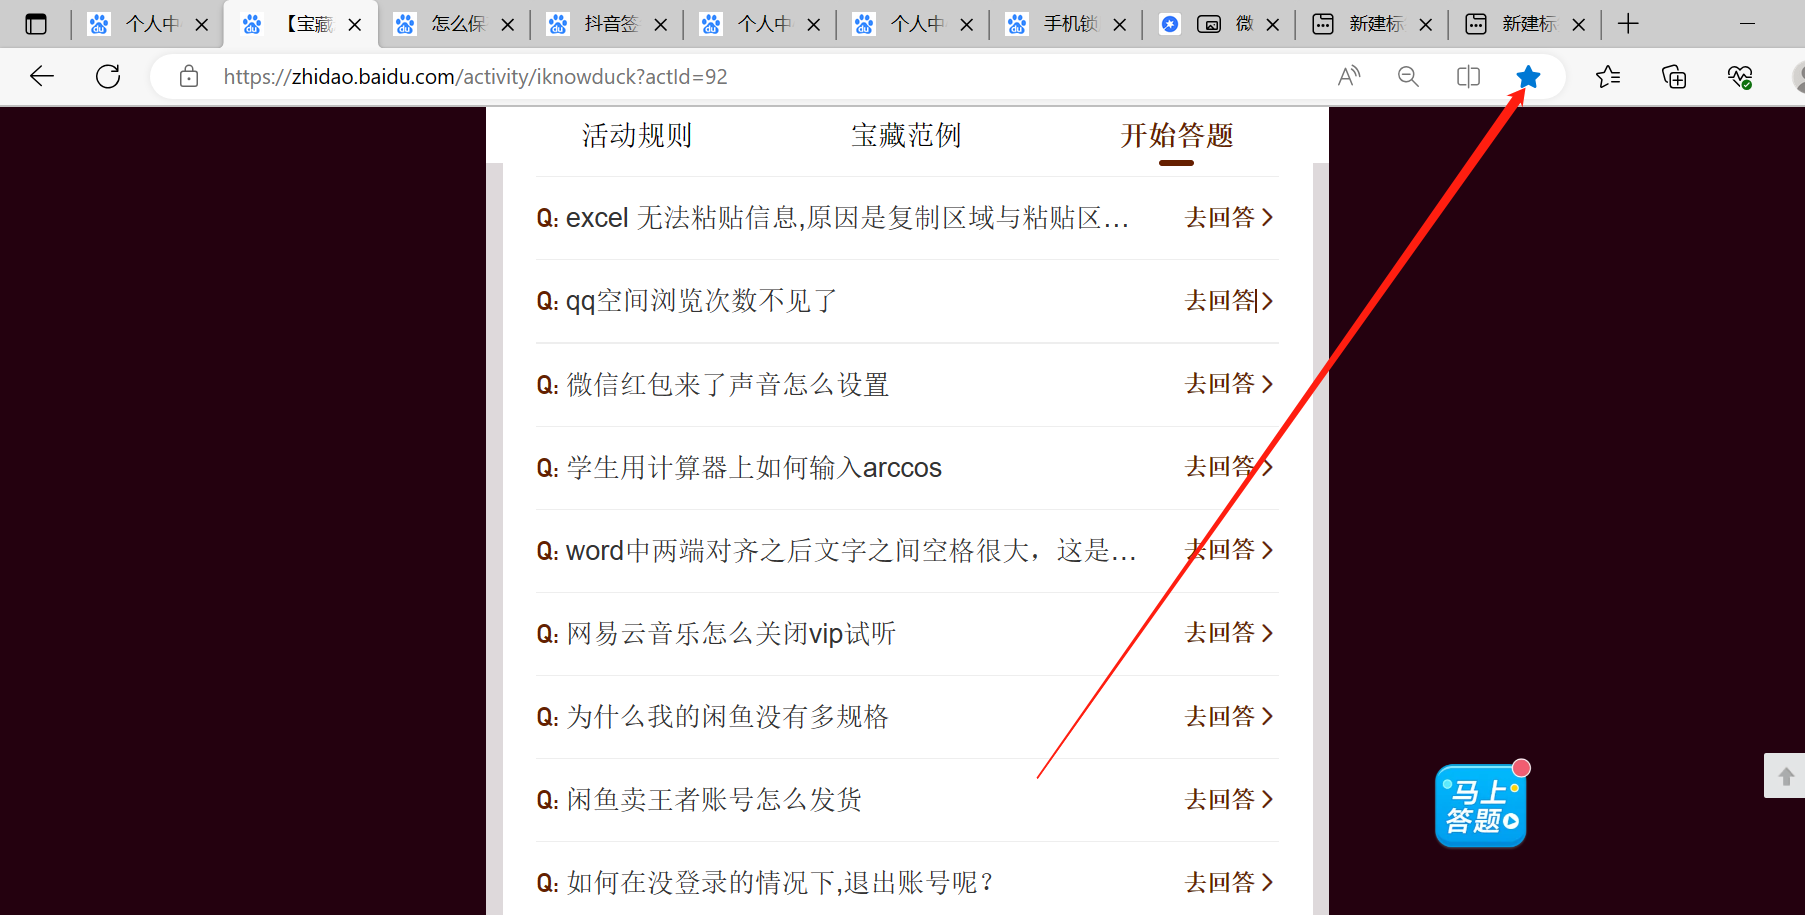Open the Favorites list icon

[x=1608, y=76]
